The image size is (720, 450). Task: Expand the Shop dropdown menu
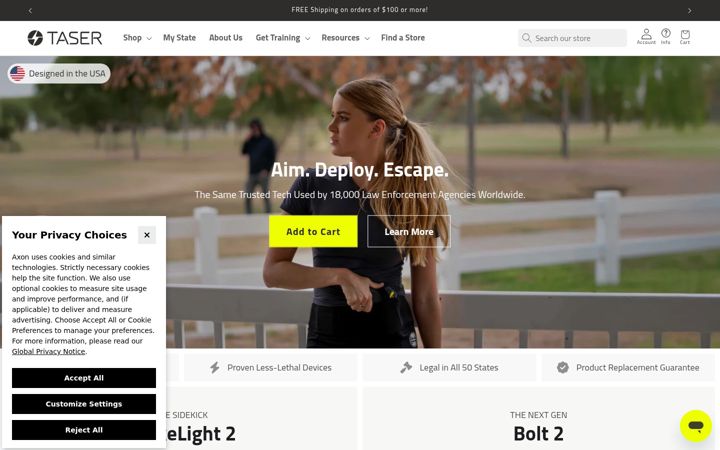[137, 38]
